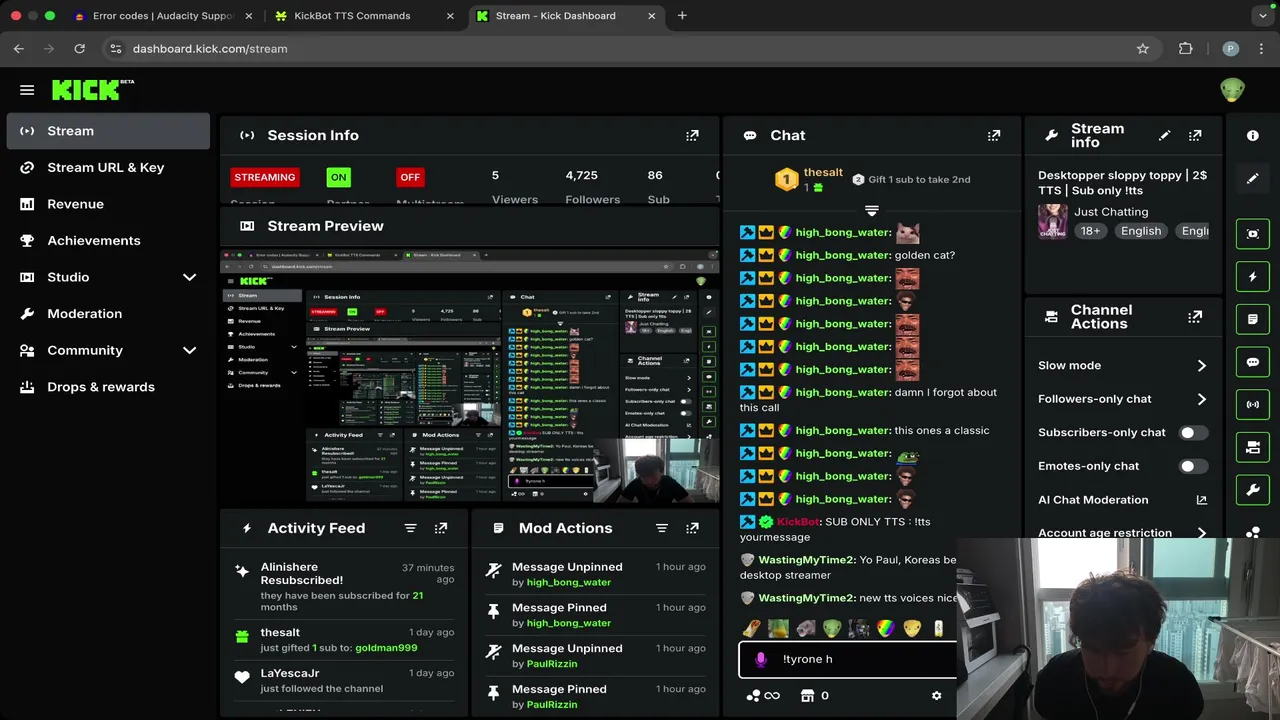Screen dimensions: 1280x720
Task: Pop out the Session Info panel
Action: (x=692, y=135)
